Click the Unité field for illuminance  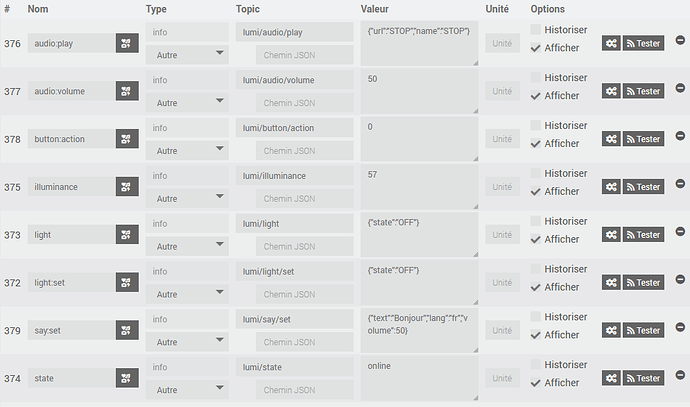(x=504, y=187)
